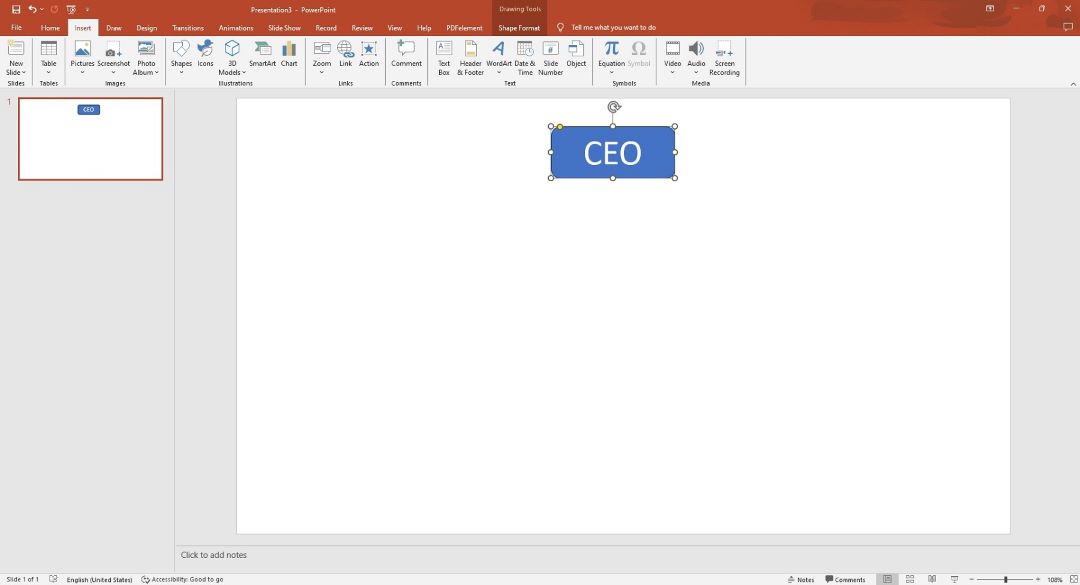Open the WordArt styles
The image size is (1080, 585).
tap(499, 58)
